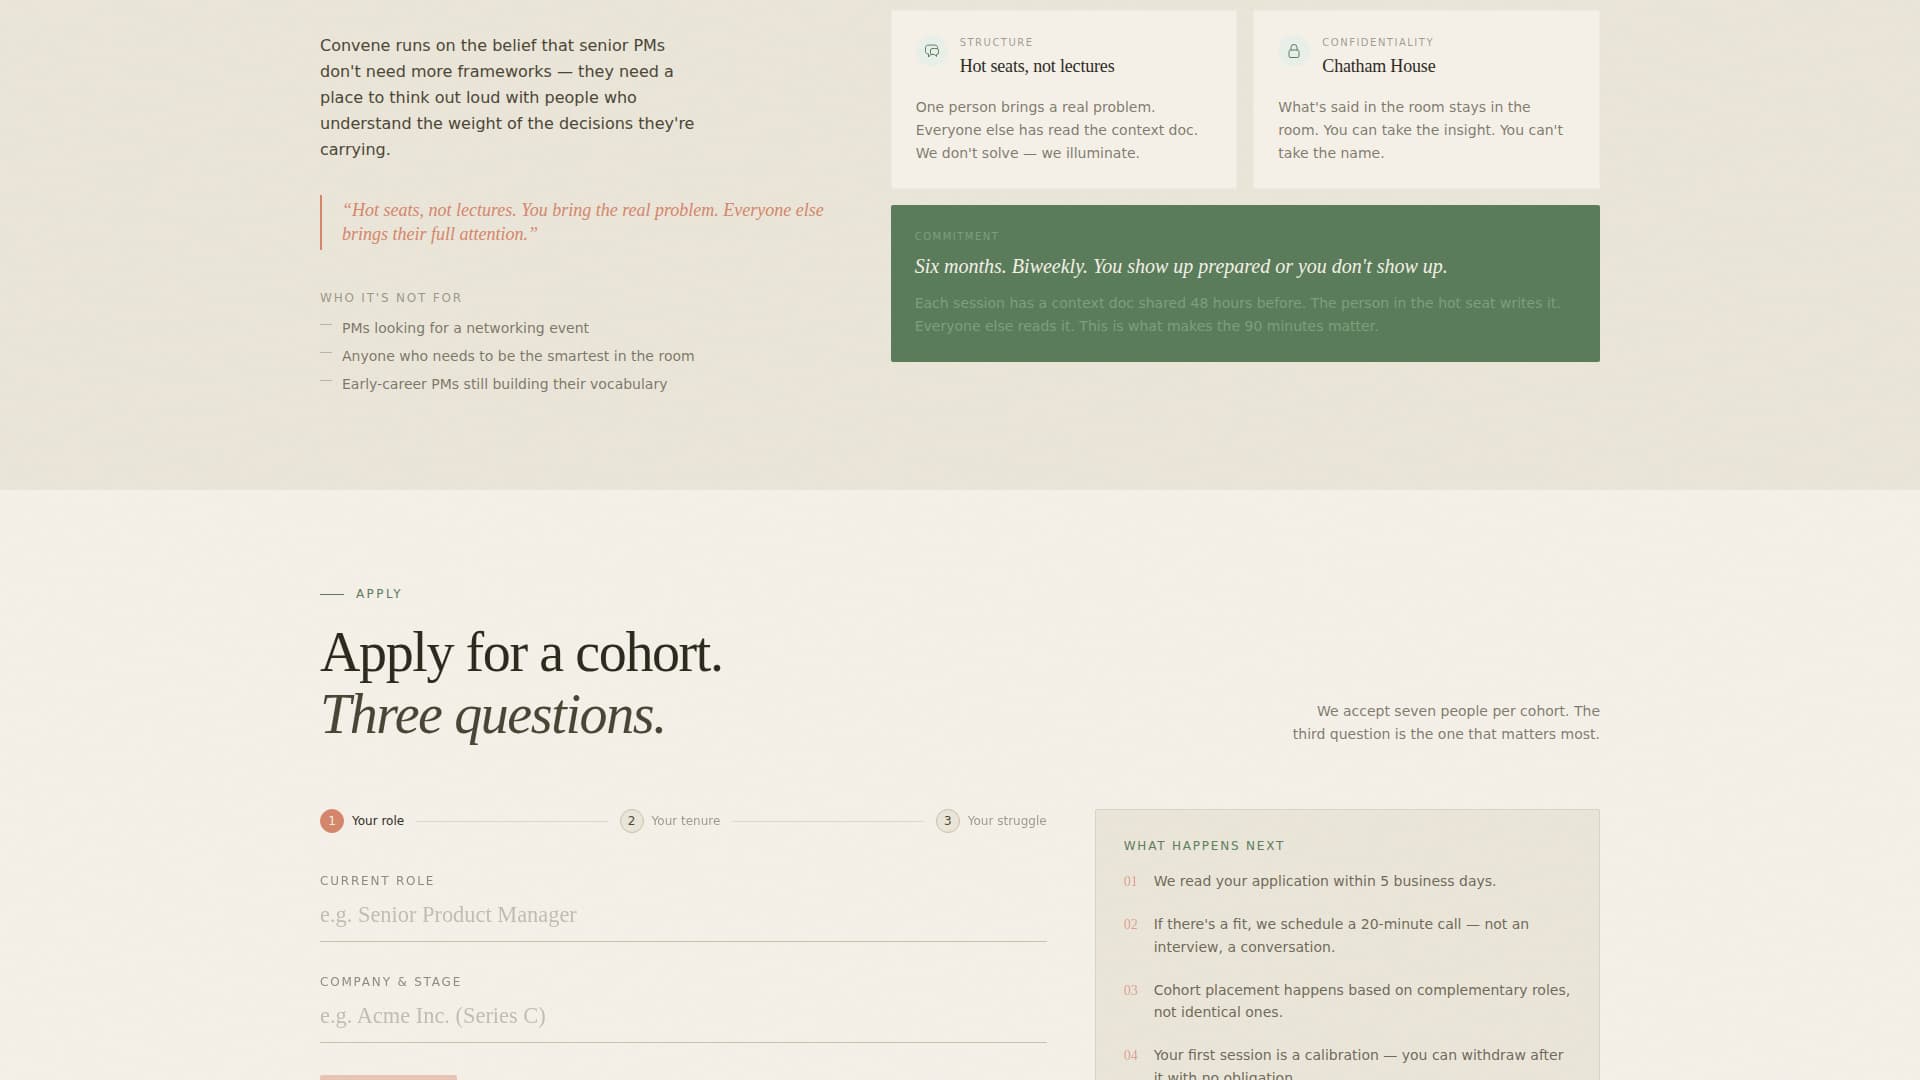Select the numbered circle for step 2
1920x1080 pixels.
click(x=631, y=820)
